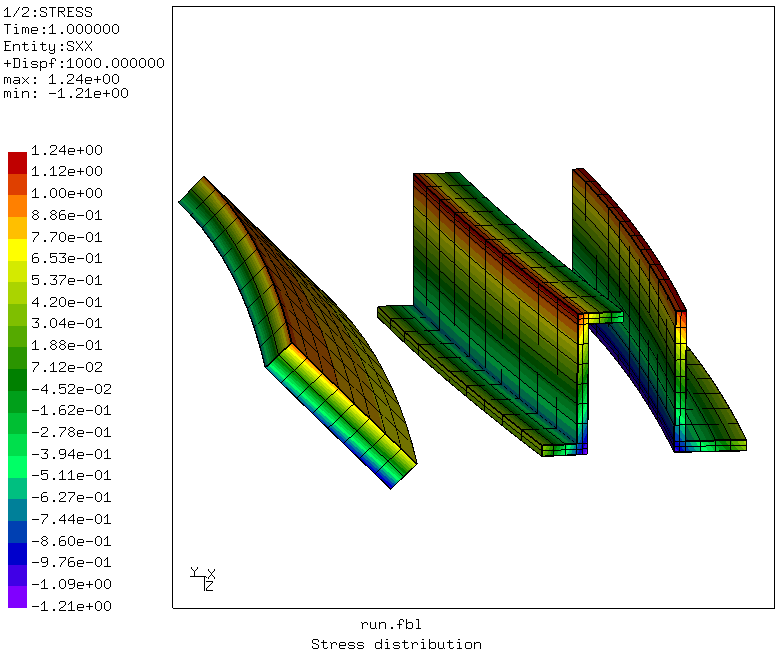Viewport: 784px width, 672px height.
Task: Click the legend value 1.00e+00
Action: [x=67, y=193]
